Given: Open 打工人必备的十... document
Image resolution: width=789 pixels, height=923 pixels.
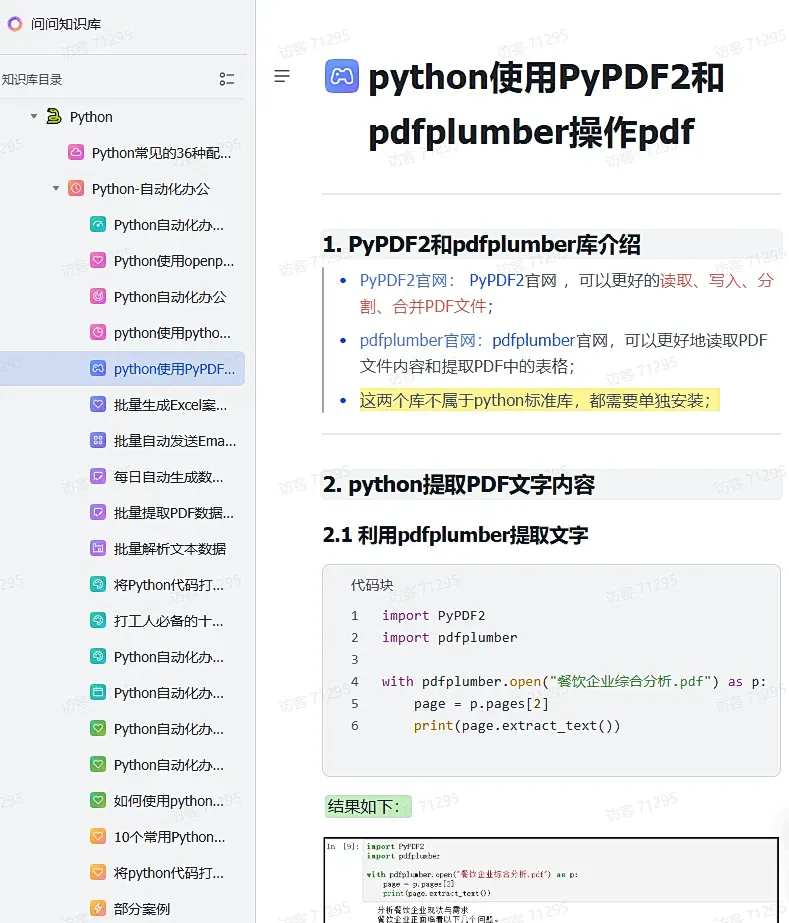Looking at the screenshot, I should pos(168,621).
